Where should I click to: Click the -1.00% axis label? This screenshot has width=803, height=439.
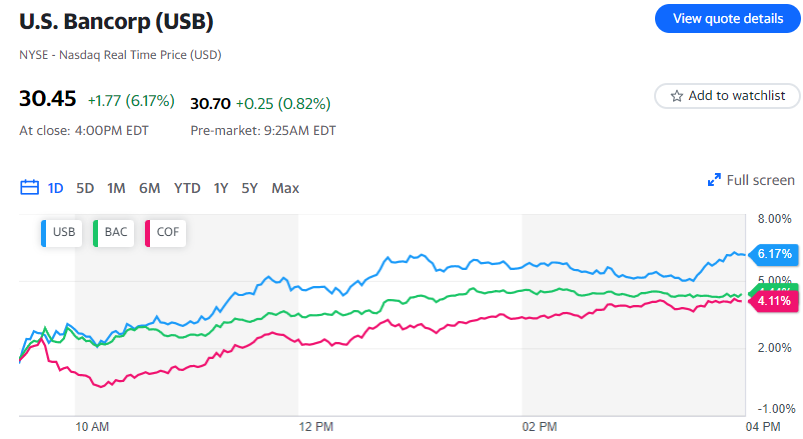(x=776, y=409)
